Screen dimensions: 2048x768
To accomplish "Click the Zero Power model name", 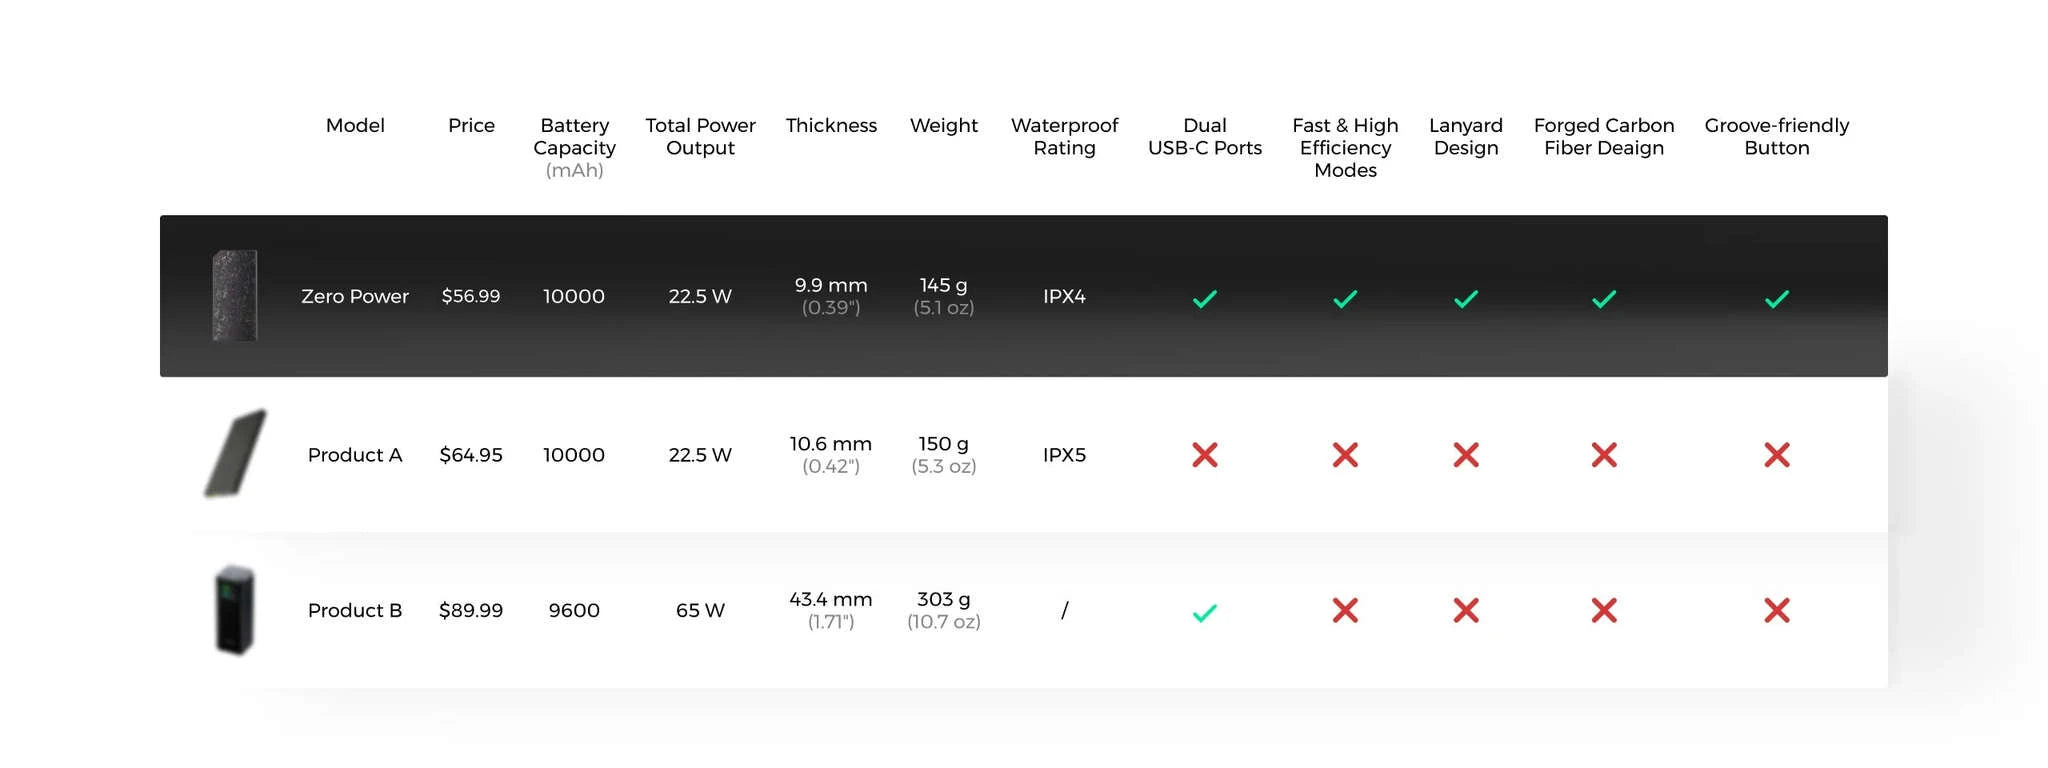I will (x=355, y=296).
